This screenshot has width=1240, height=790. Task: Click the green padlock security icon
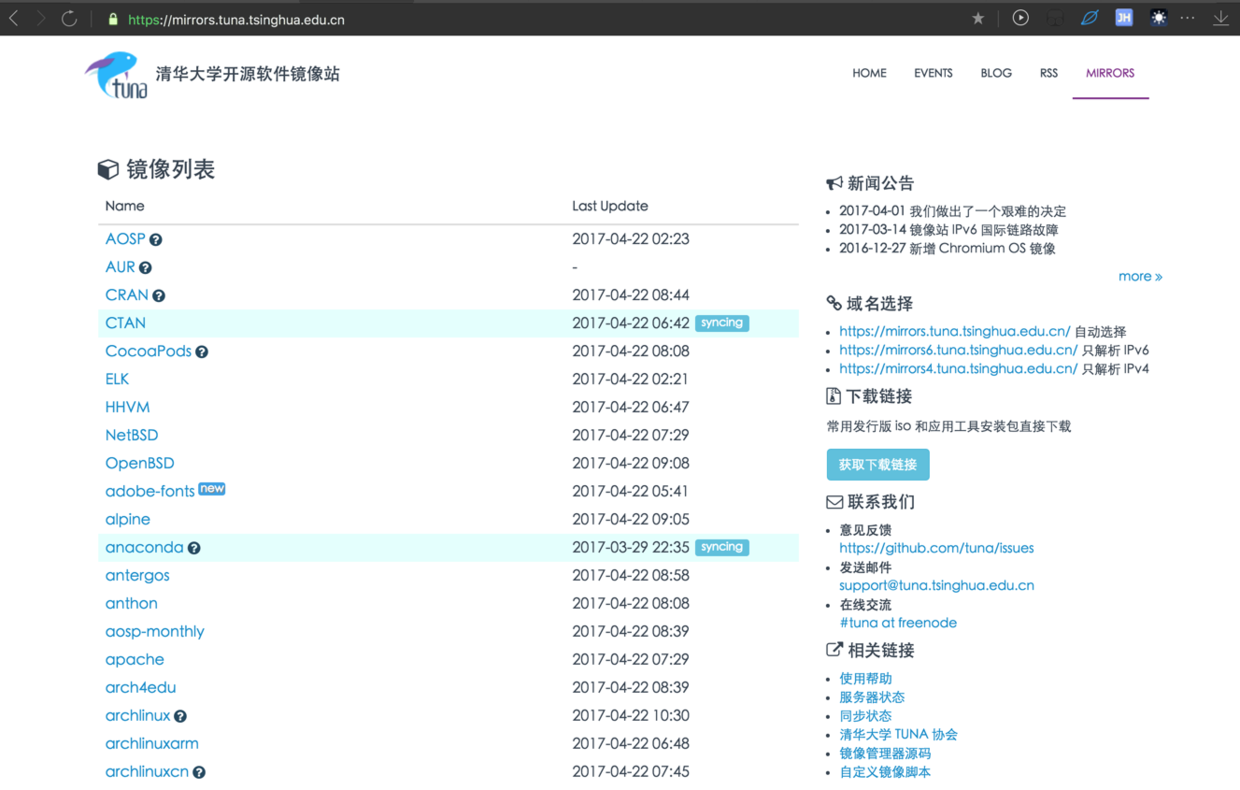coord(113,19)
